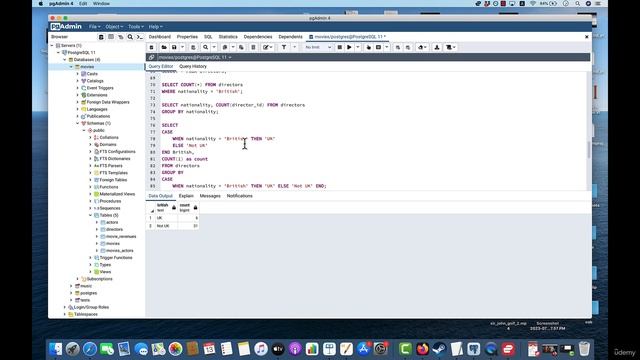The image size is (640, 360).
Task: Switch to the Statistics tab
Action: point(228,37)
